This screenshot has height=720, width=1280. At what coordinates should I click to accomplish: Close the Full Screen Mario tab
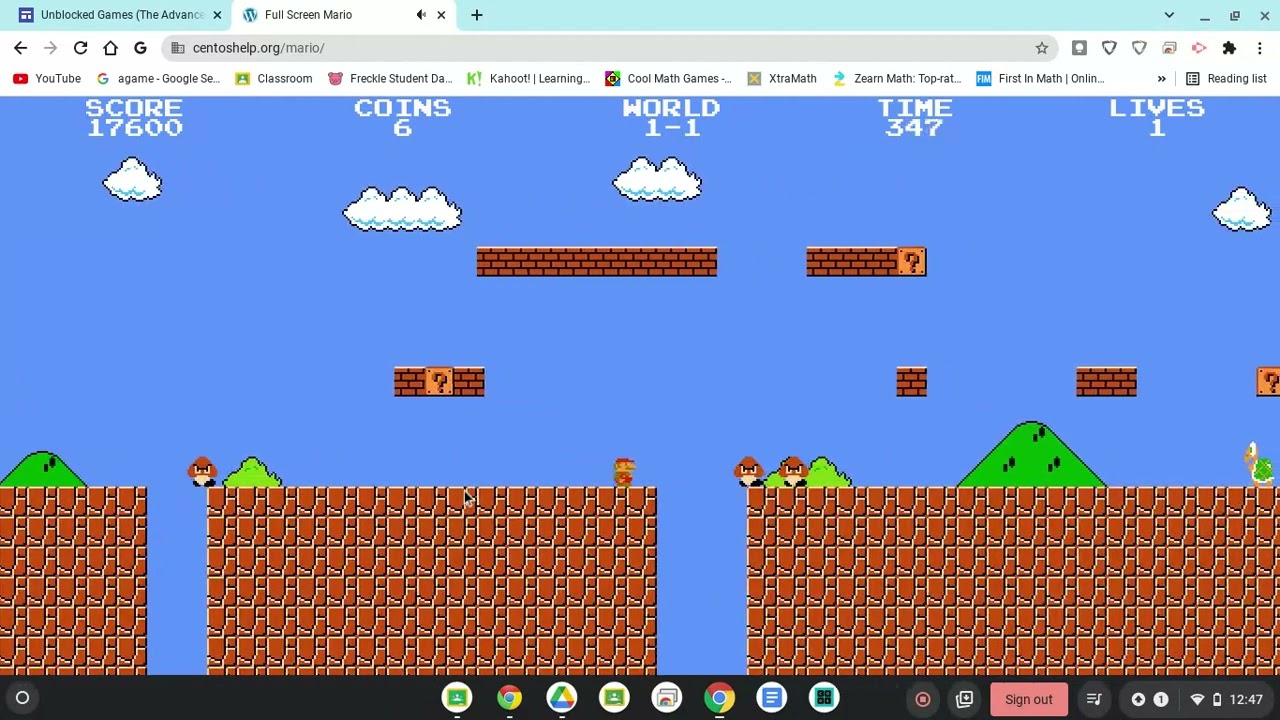(441, 15)
